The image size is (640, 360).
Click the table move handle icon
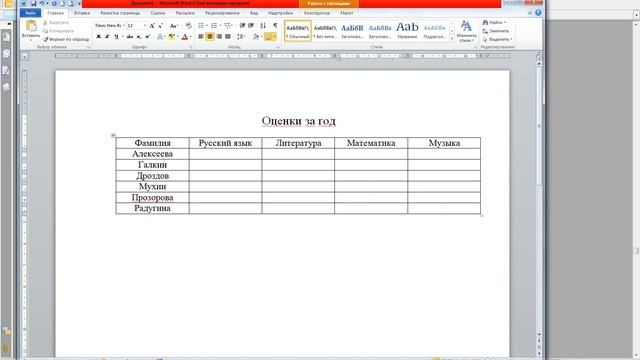point(113,135)
